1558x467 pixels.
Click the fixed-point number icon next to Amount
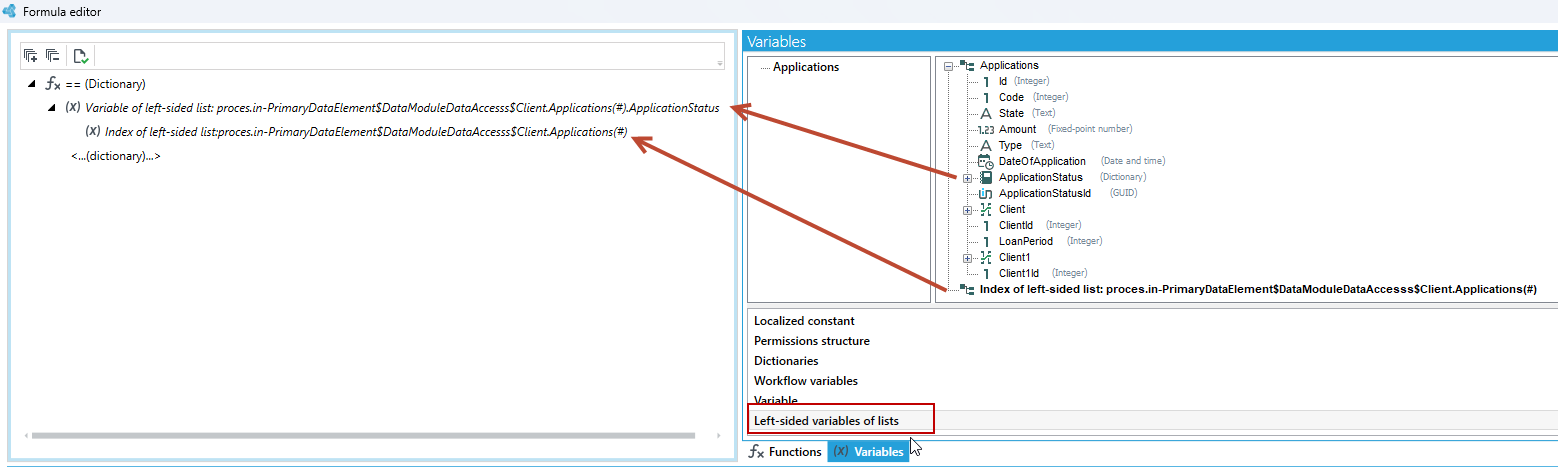pyautogui.click(x=985, y=129)
